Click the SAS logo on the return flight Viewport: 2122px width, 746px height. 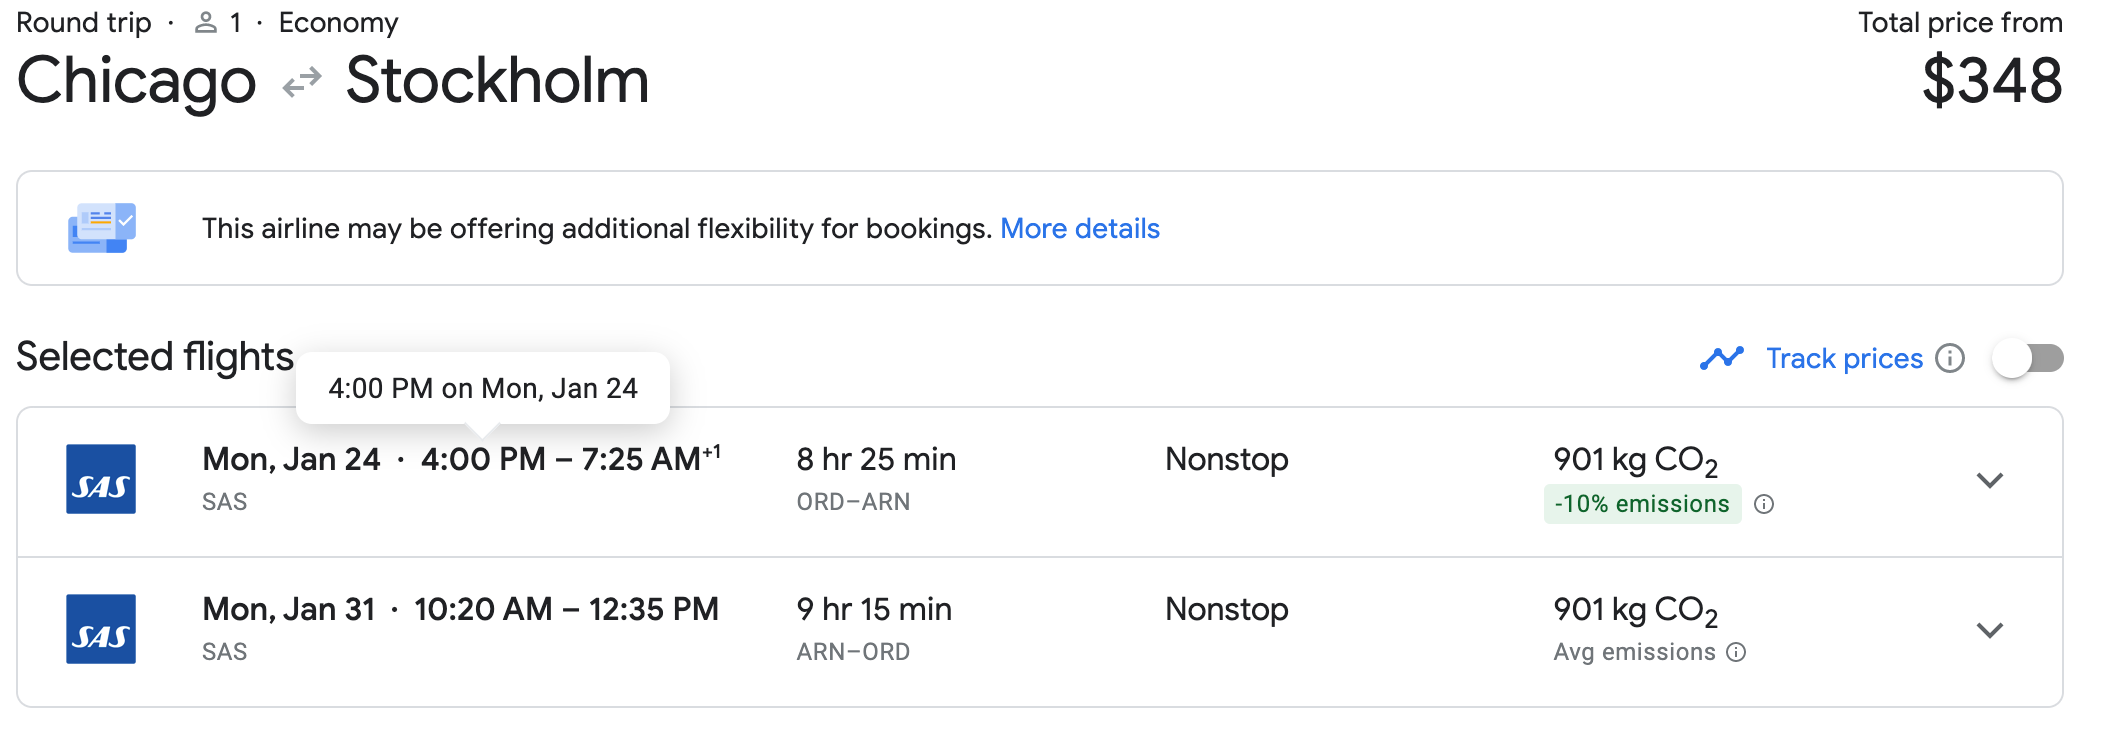[101, 629]
